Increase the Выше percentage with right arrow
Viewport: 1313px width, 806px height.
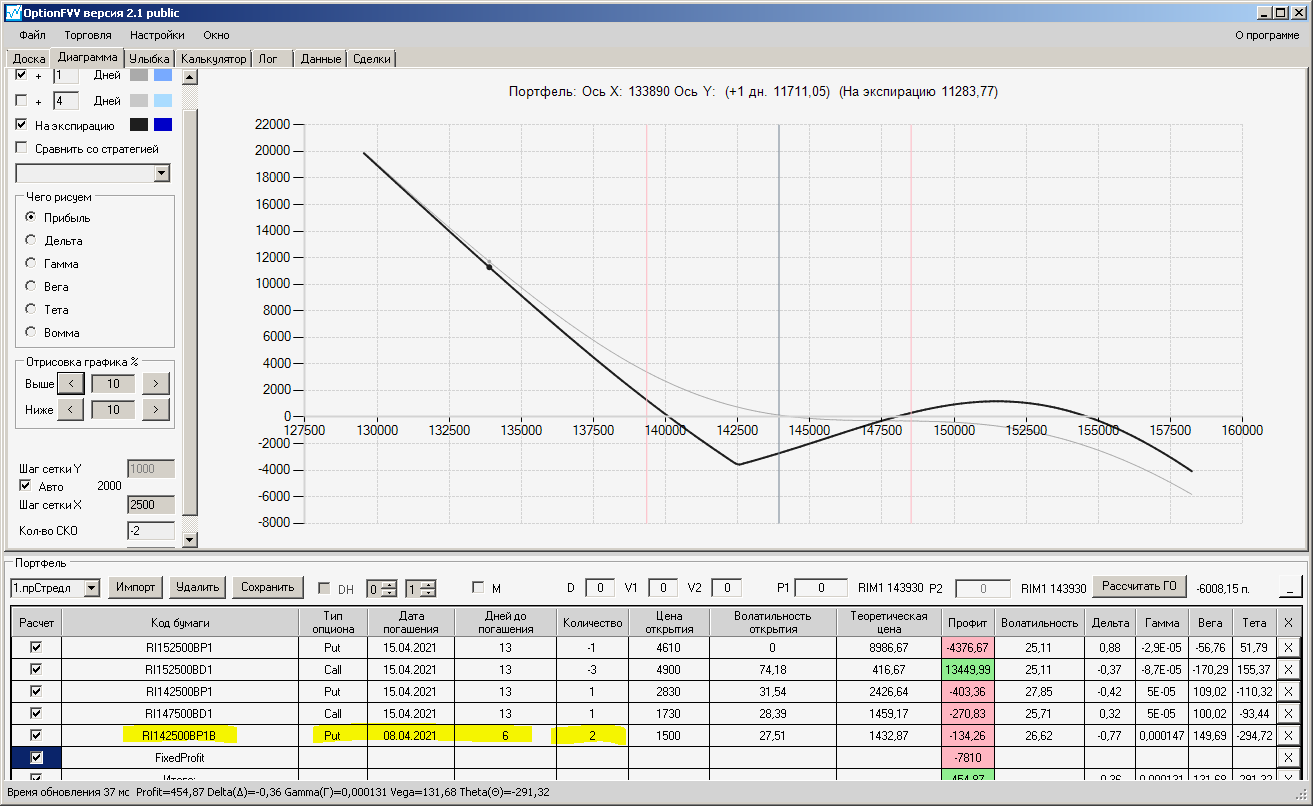(x=156, y=383)
